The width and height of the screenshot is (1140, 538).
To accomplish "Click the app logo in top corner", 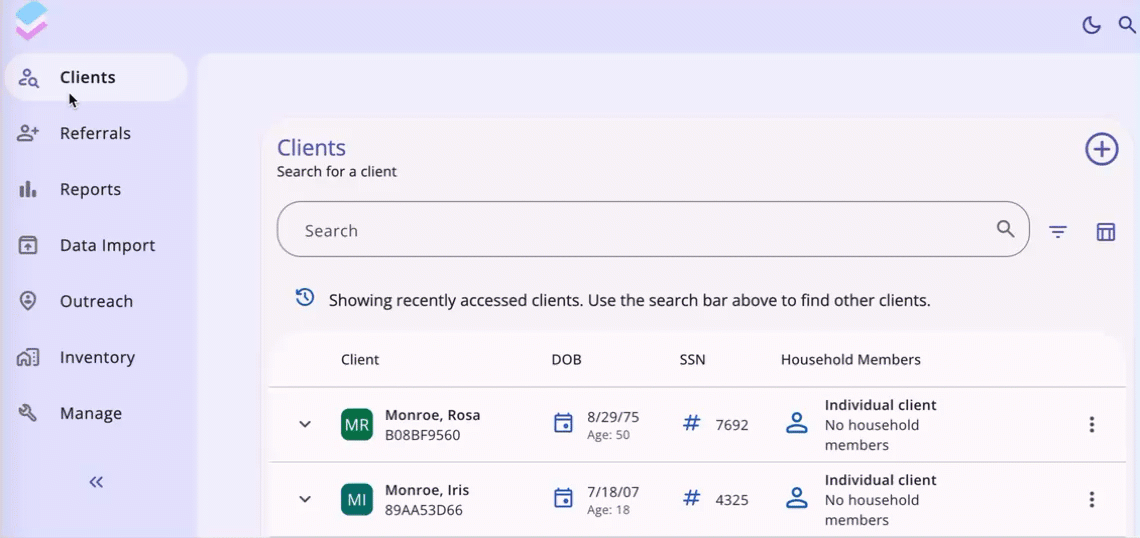I will 32,20.
